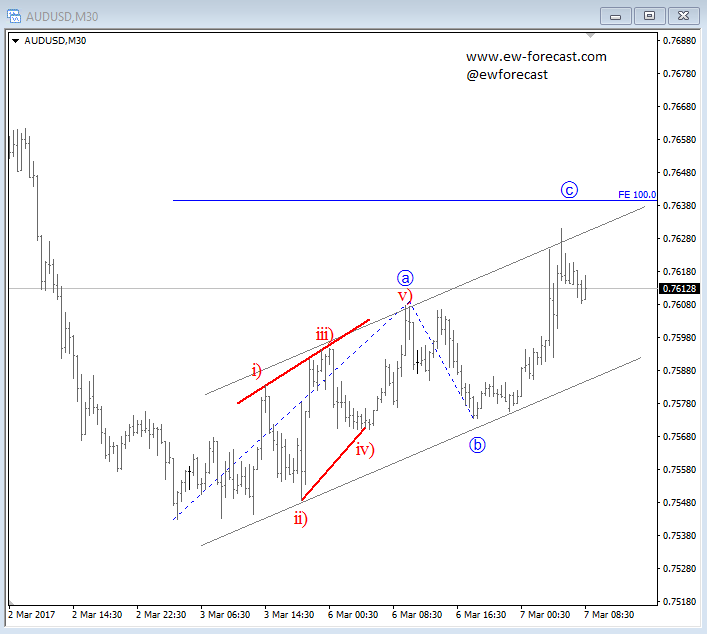The width and height of the screenshot is (707, 634).
Task: Click the red "iv)" wave marker
Action: 365,449
